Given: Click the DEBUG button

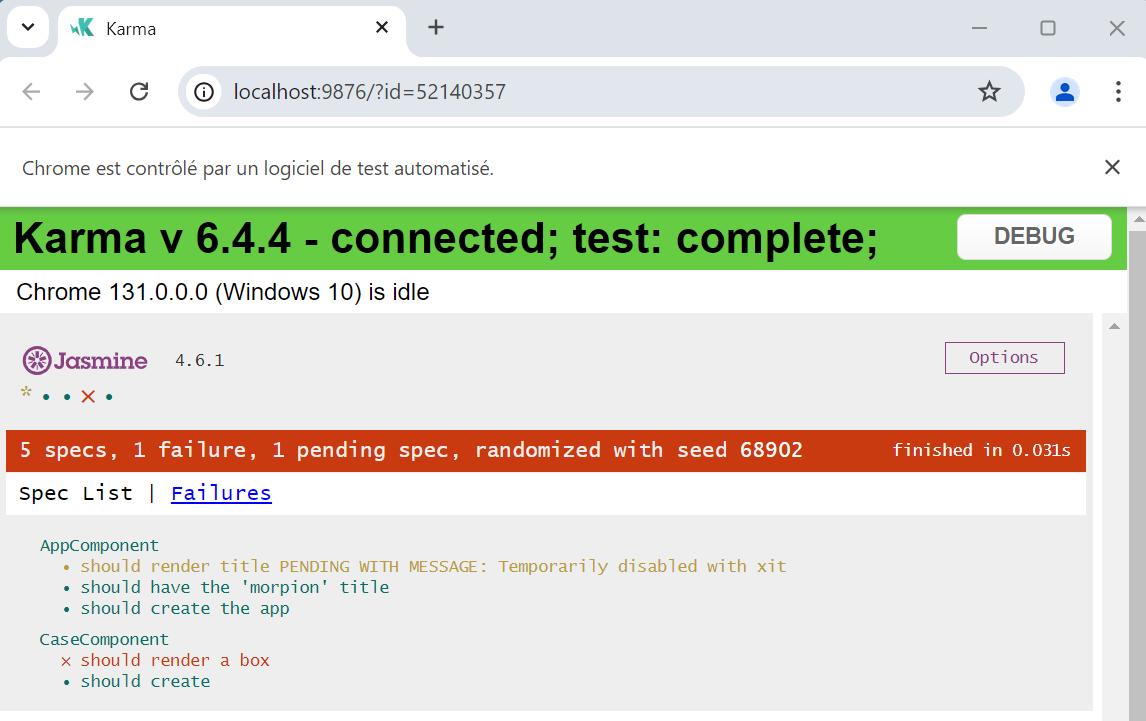Looking at the screenshot, I should point(1034,236).
